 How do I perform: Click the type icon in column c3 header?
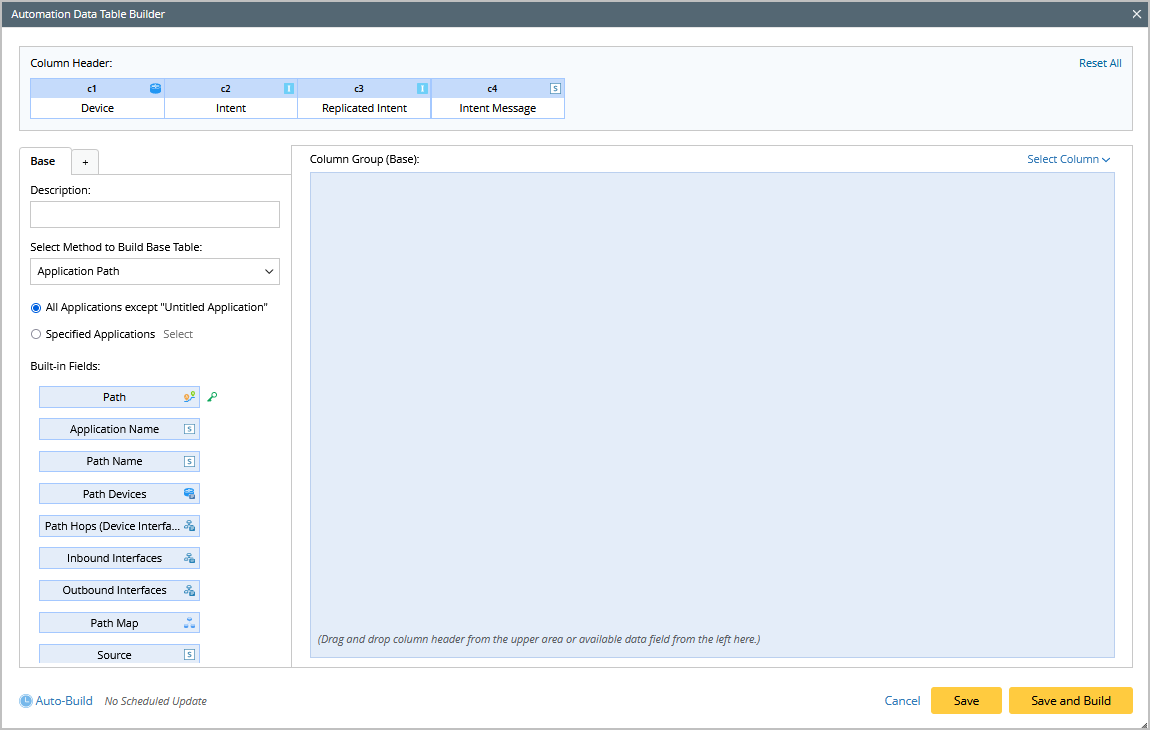(x=422, y=88)
